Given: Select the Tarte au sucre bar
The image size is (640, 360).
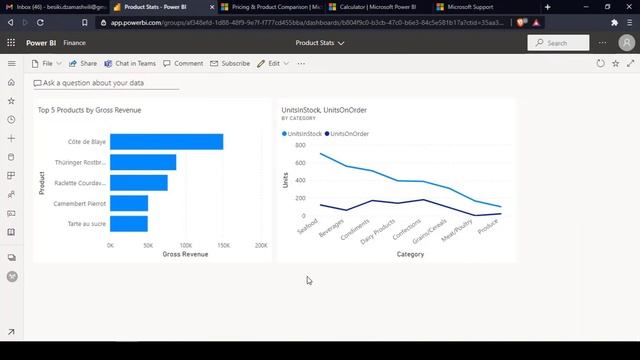Looking at the screenshot, I should 129,224.
